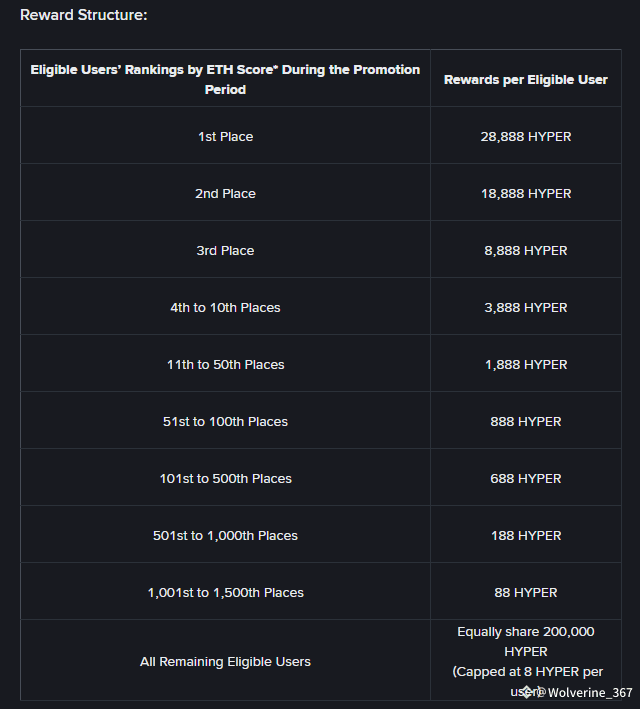The image size is (640, 709).
Task: Click the 3rd Place ranking cell
Action: tap(225, 250)
